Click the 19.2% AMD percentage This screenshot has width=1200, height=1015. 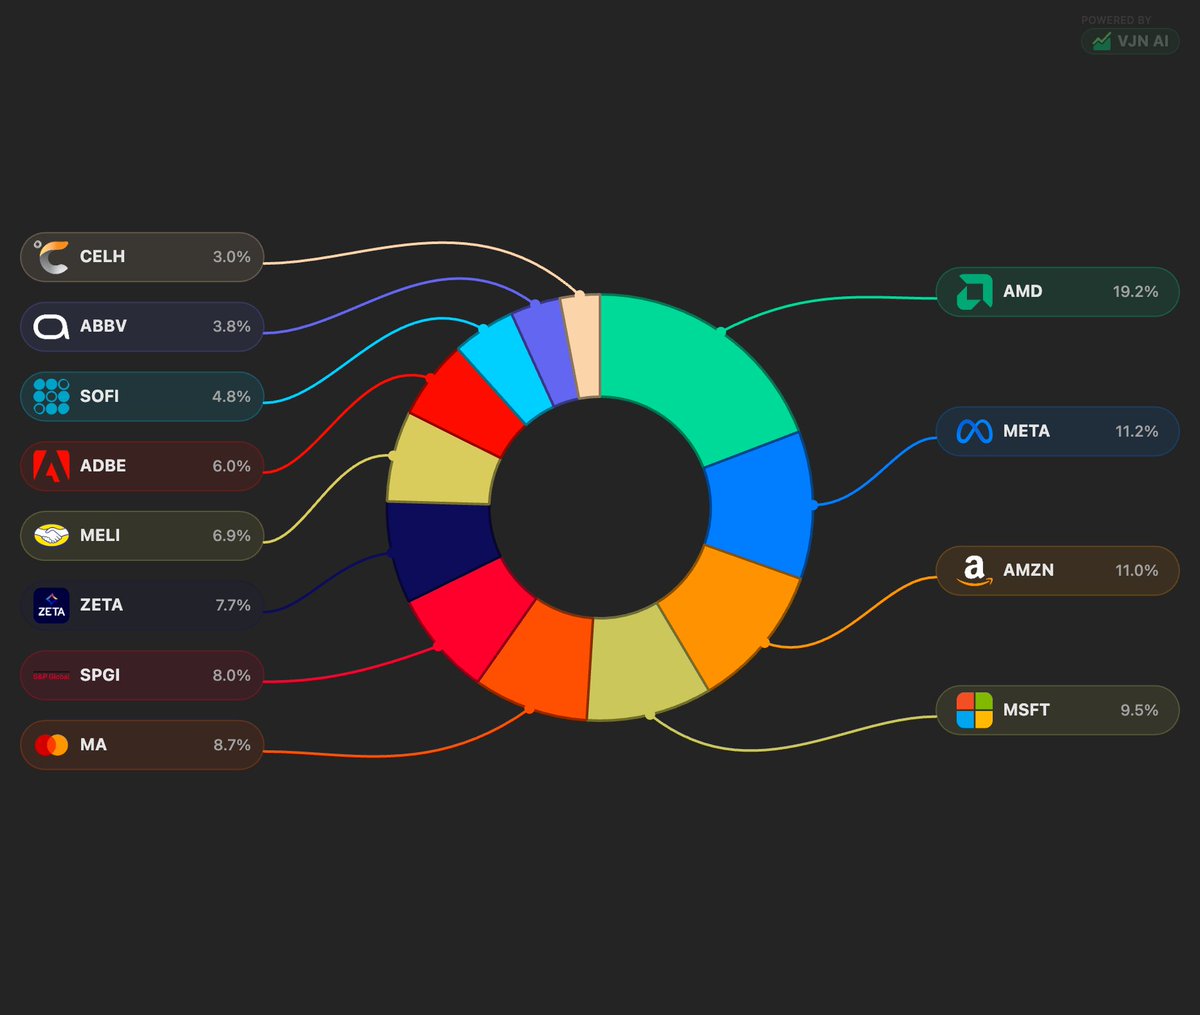pos(1136,292)
